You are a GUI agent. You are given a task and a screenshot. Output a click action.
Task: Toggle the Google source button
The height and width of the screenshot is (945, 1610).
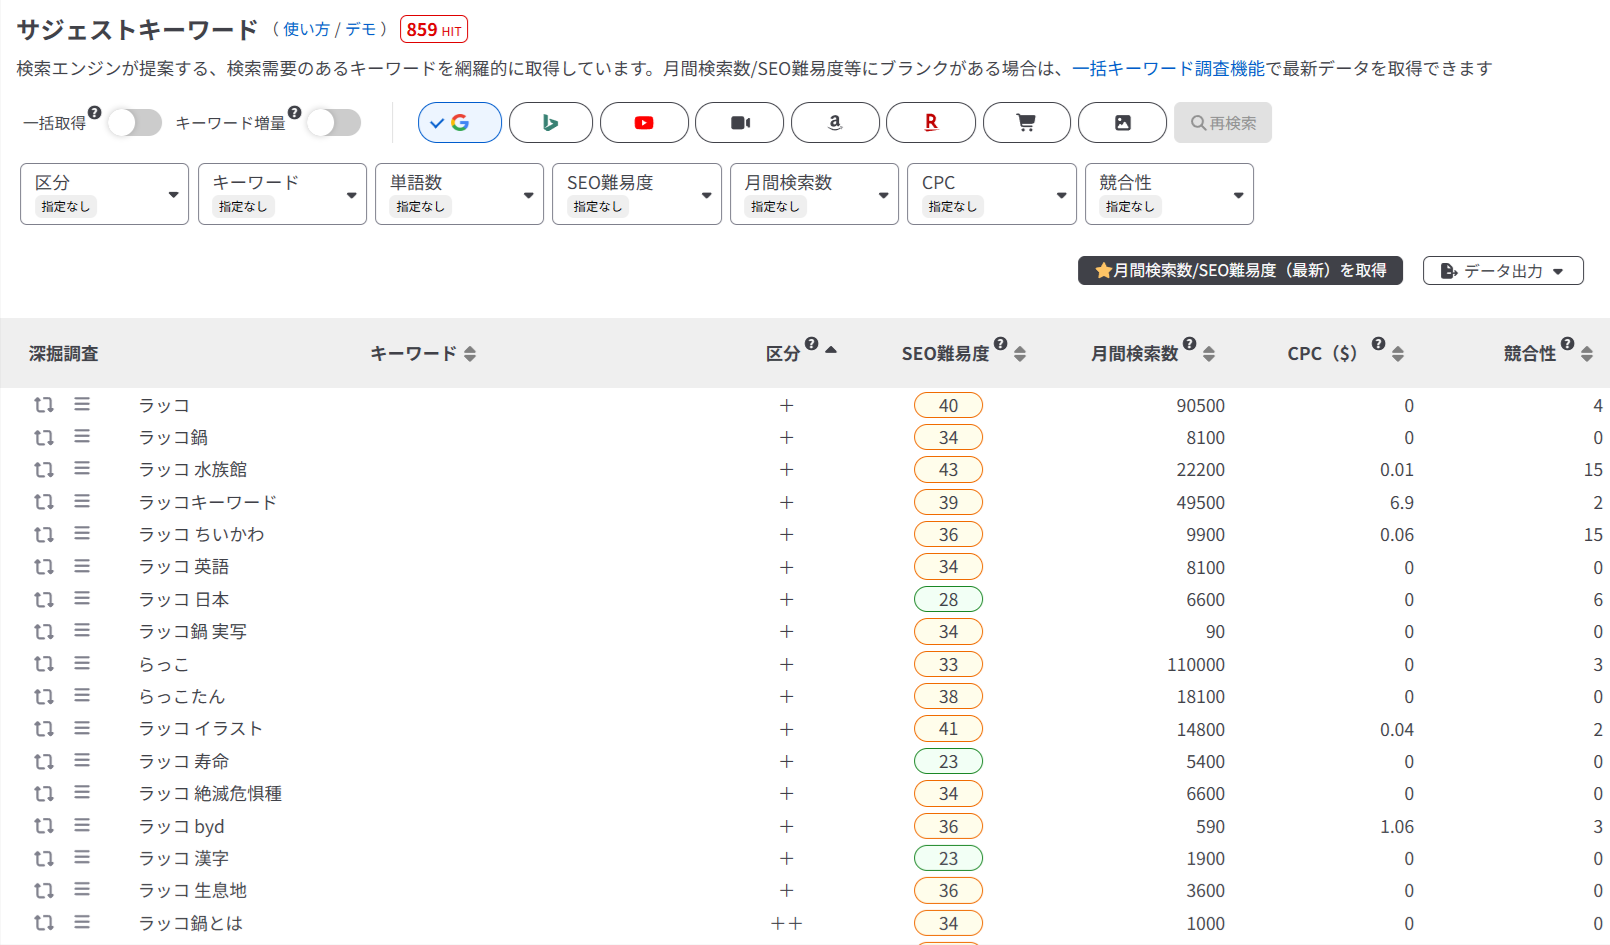tap(460, 123)
